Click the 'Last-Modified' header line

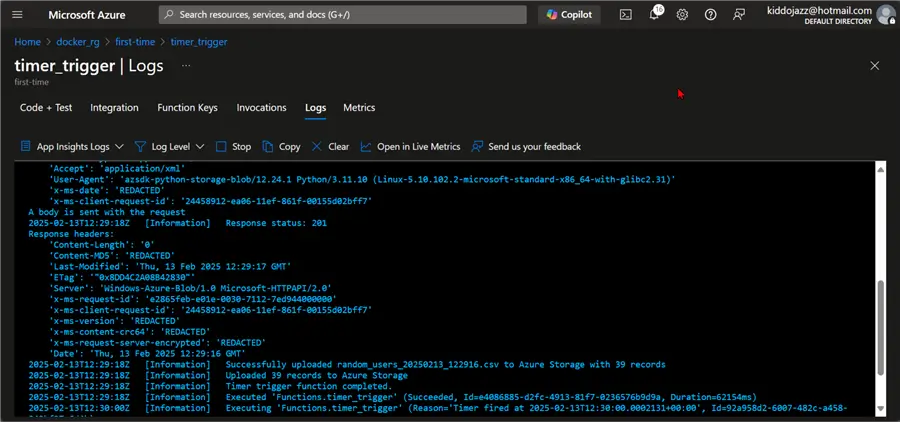click(x=169, y=266)
